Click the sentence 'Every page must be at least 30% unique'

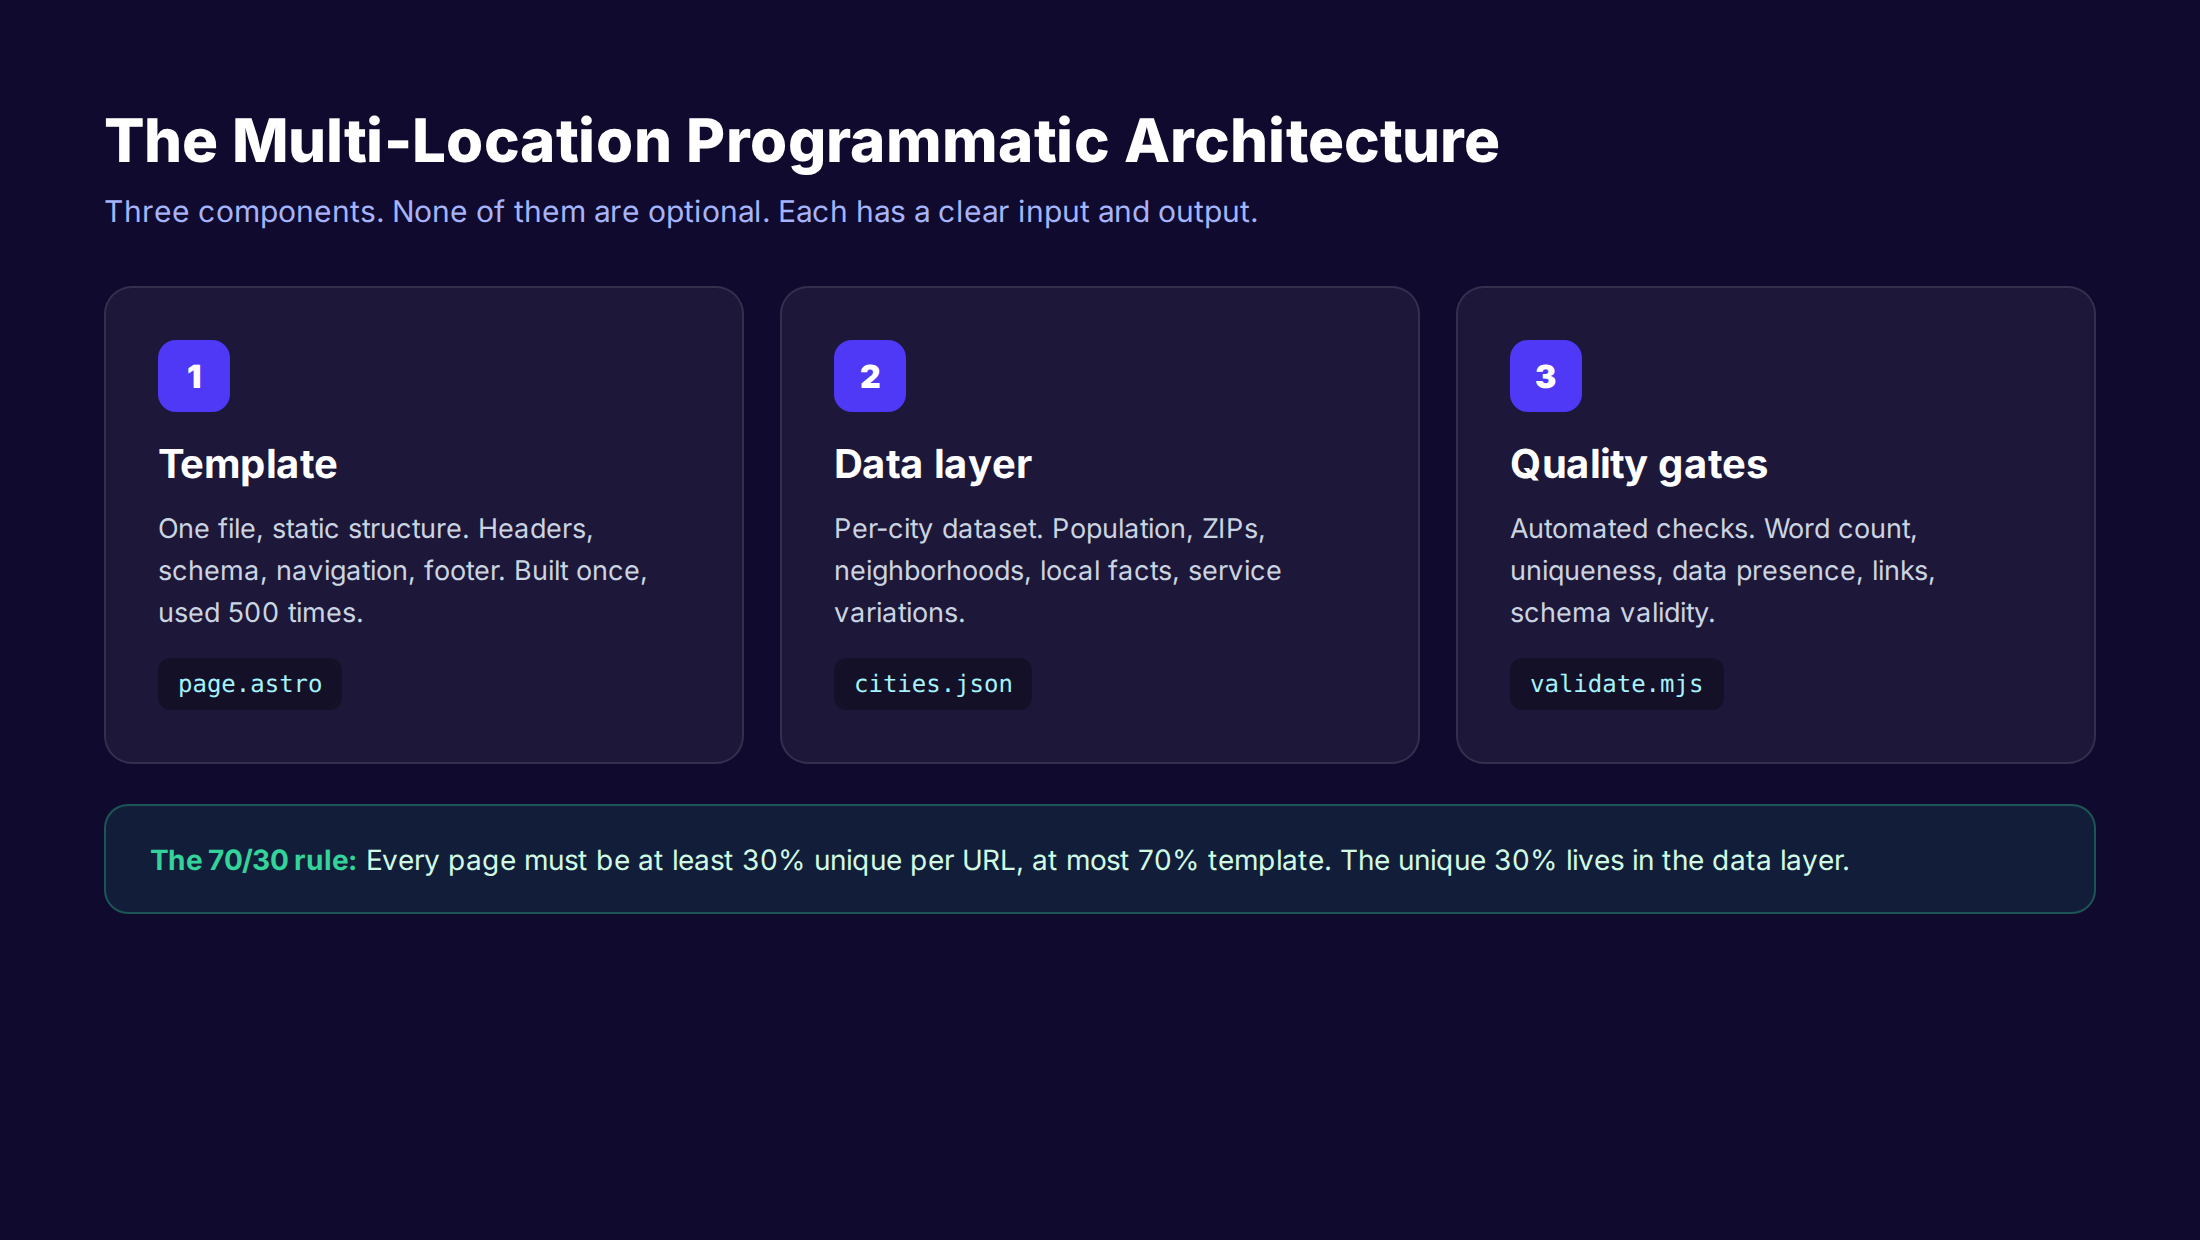click(x=1108, y=860)
